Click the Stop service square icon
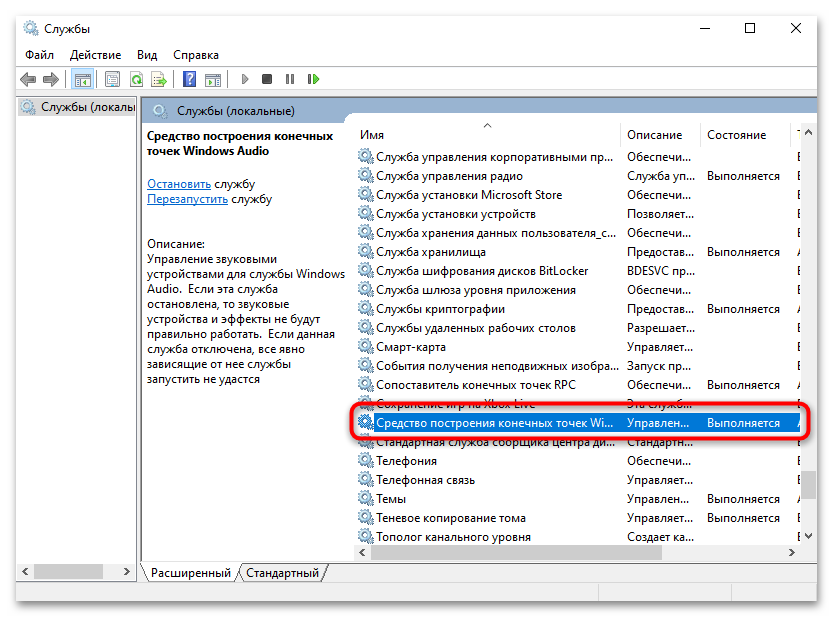Image resolution: width=833 pixels, height=617 pixels. 267,79
